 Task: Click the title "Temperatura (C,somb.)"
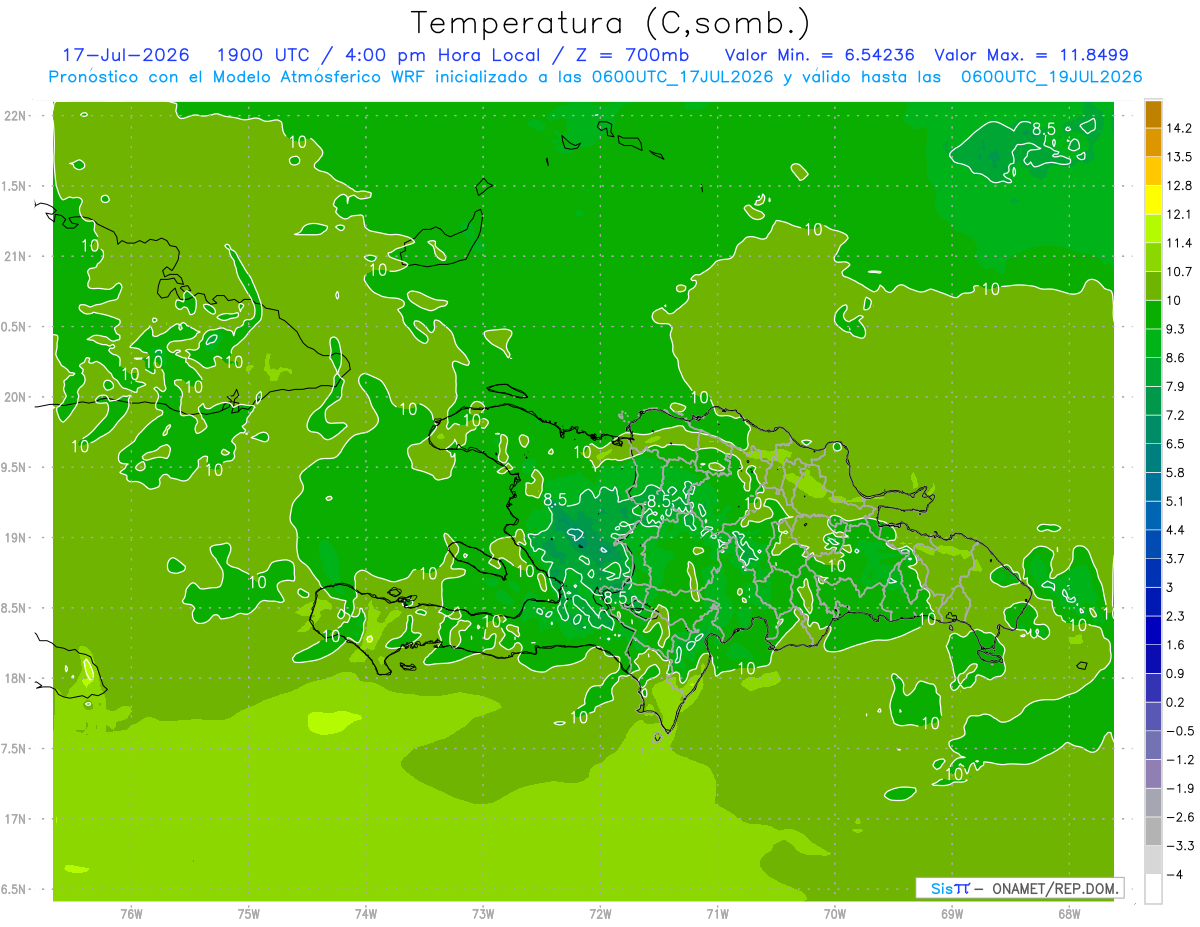(x=610, y=24)
